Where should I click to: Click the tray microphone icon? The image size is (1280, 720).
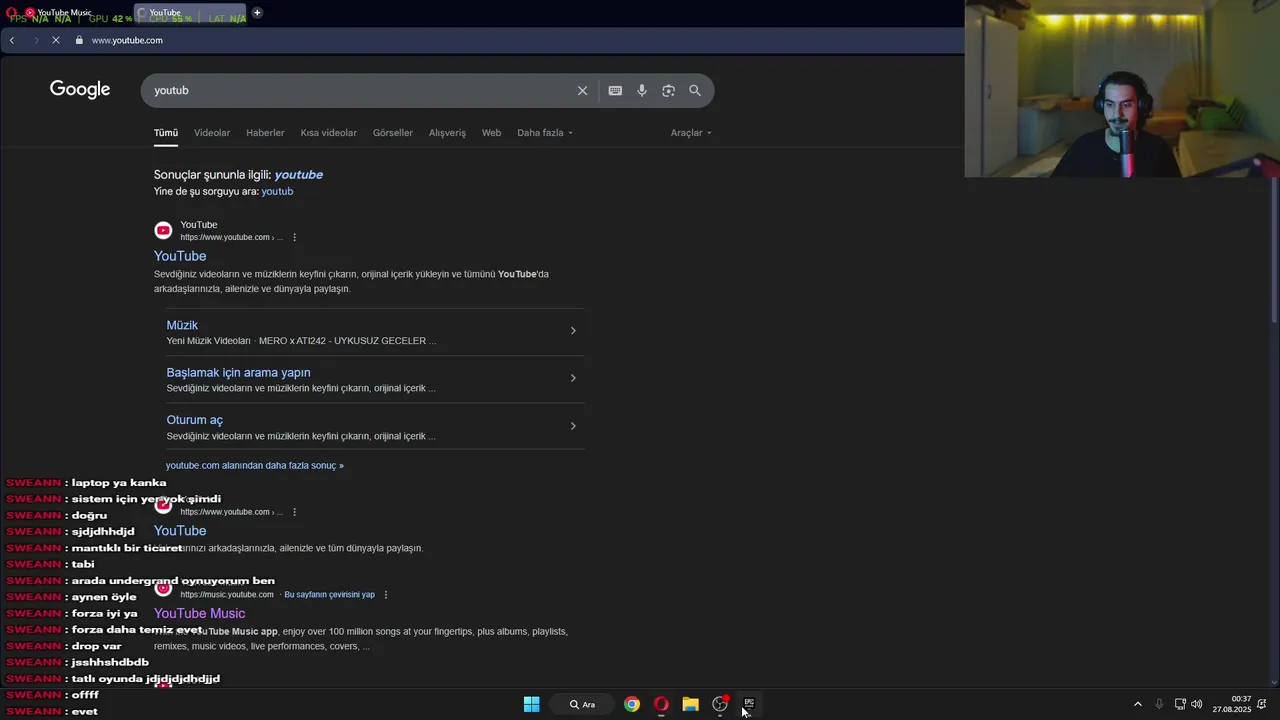(x=1159, y=704)
